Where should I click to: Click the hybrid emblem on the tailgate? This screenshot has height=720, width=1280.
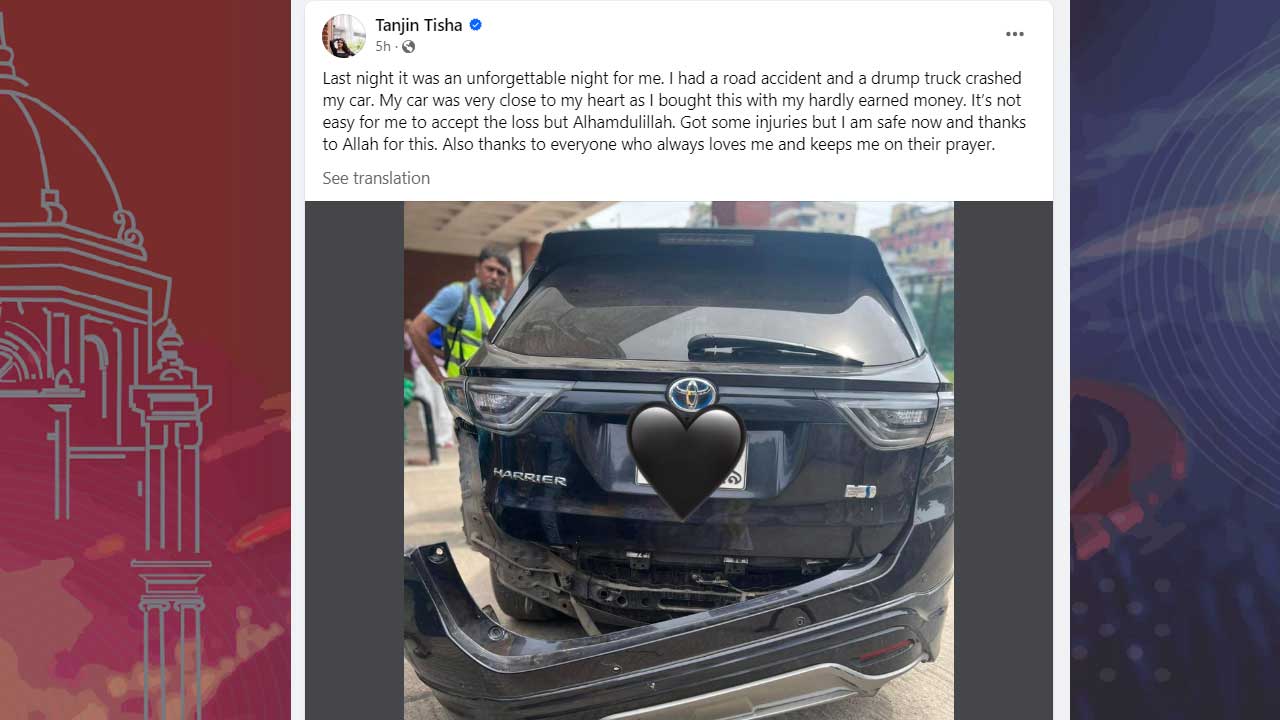tap(860, 491)
